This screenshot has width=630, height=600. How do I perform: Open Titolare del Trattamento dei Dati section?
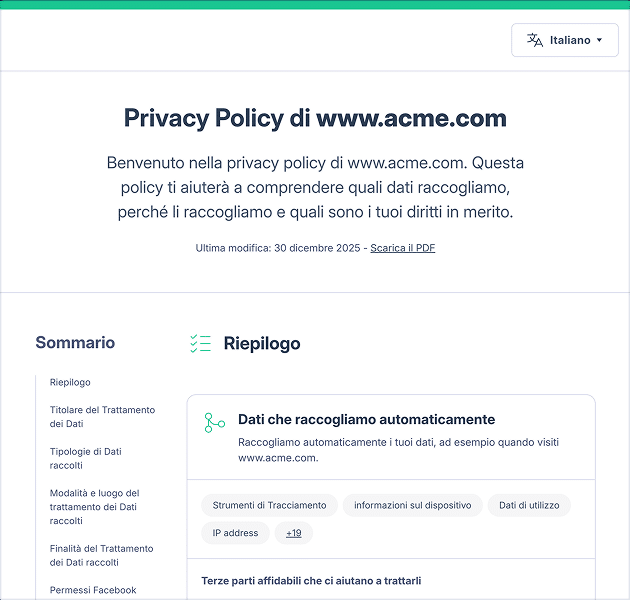coord(102,417)
